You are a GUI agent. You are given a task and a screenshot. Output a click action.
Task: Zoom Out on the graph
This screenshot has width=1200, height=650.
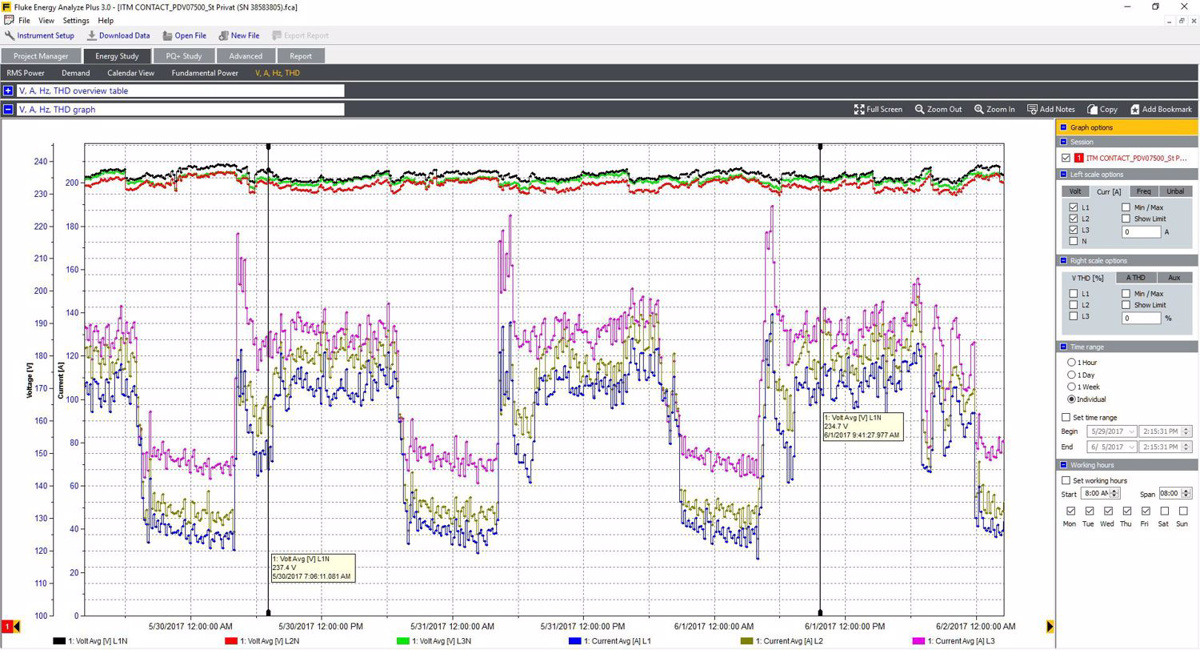[x=938, y=109]
